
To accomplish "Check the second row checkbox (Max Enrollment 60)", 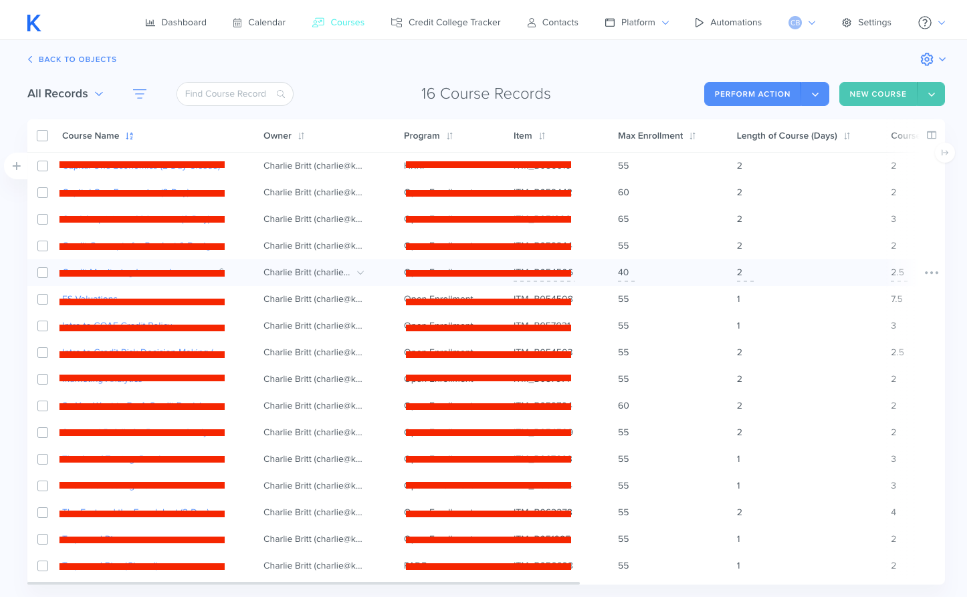I will pos(43,192).
